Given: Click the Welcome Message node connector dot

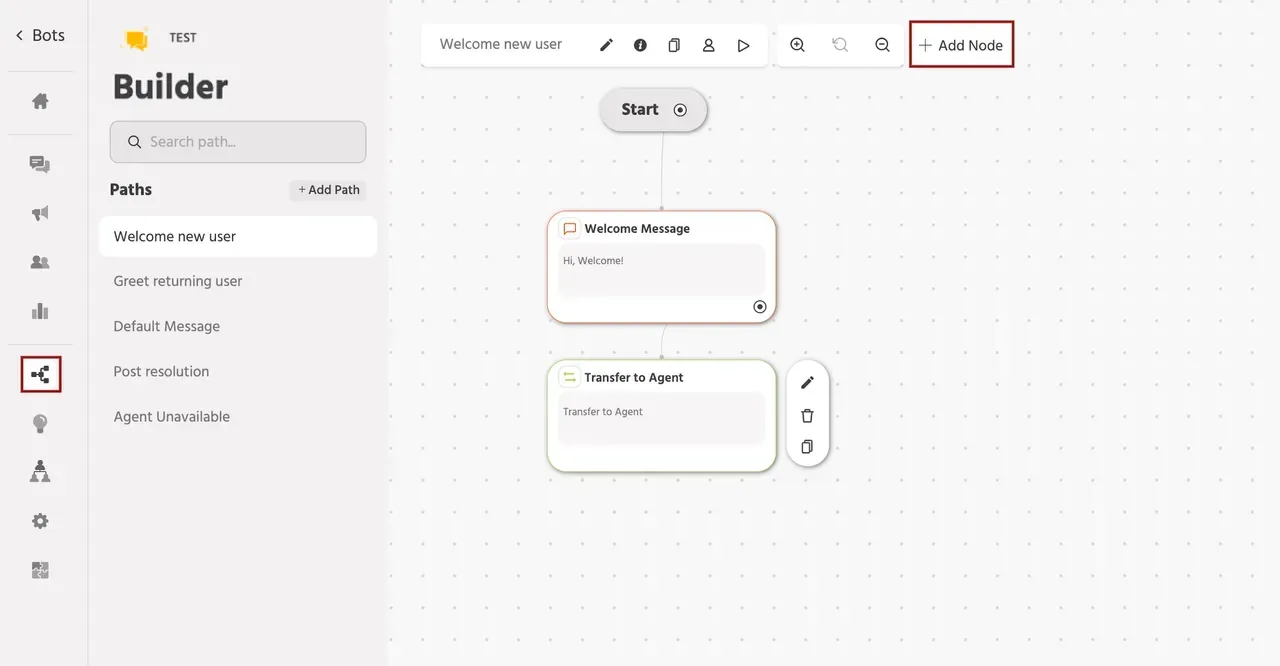Looking at the screenshot, I should pos(760,307).
